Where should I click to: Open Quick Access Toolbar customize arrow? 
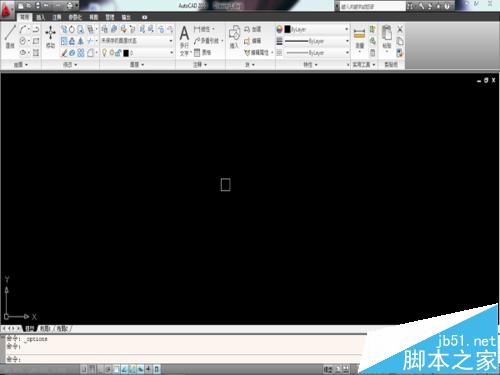(77, 5)
